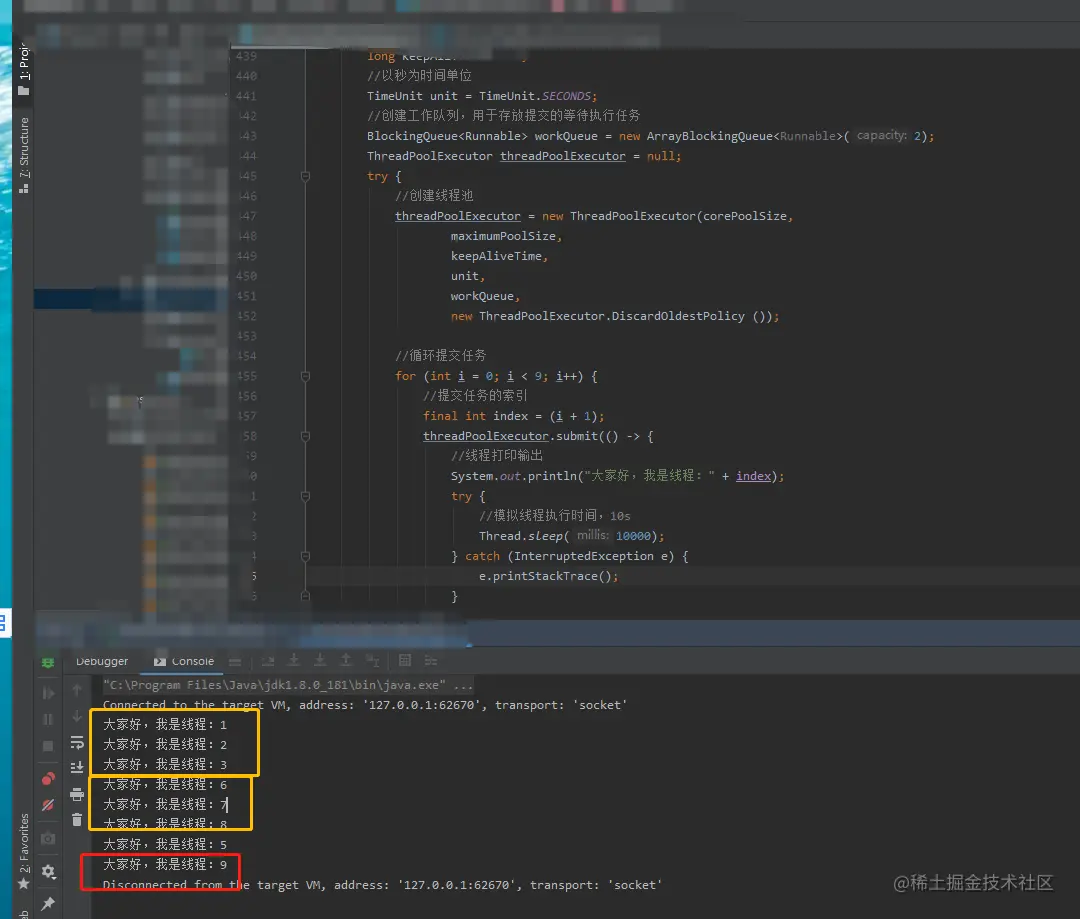Click the capacity: 2 parameter hint

[x=891, y=136]
